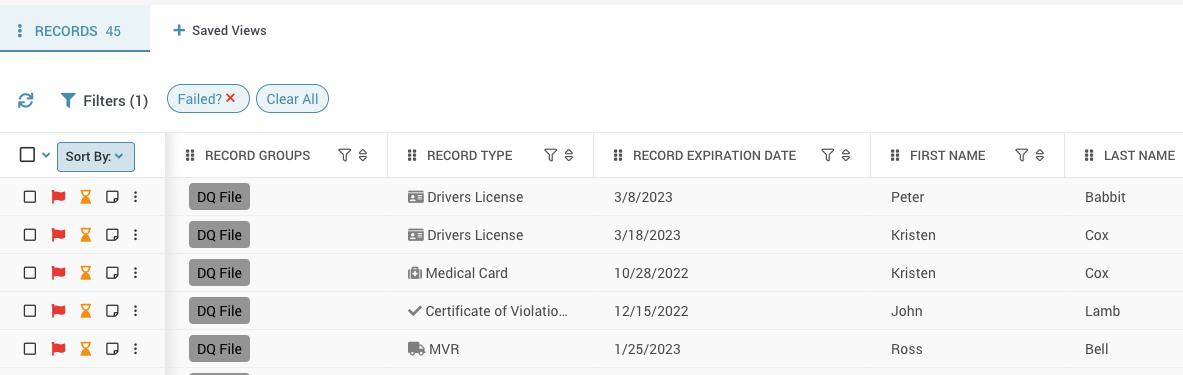This screenshot has width=1183, height=375.
Task: Click the last name Lamb
Action: point(1102,310)
